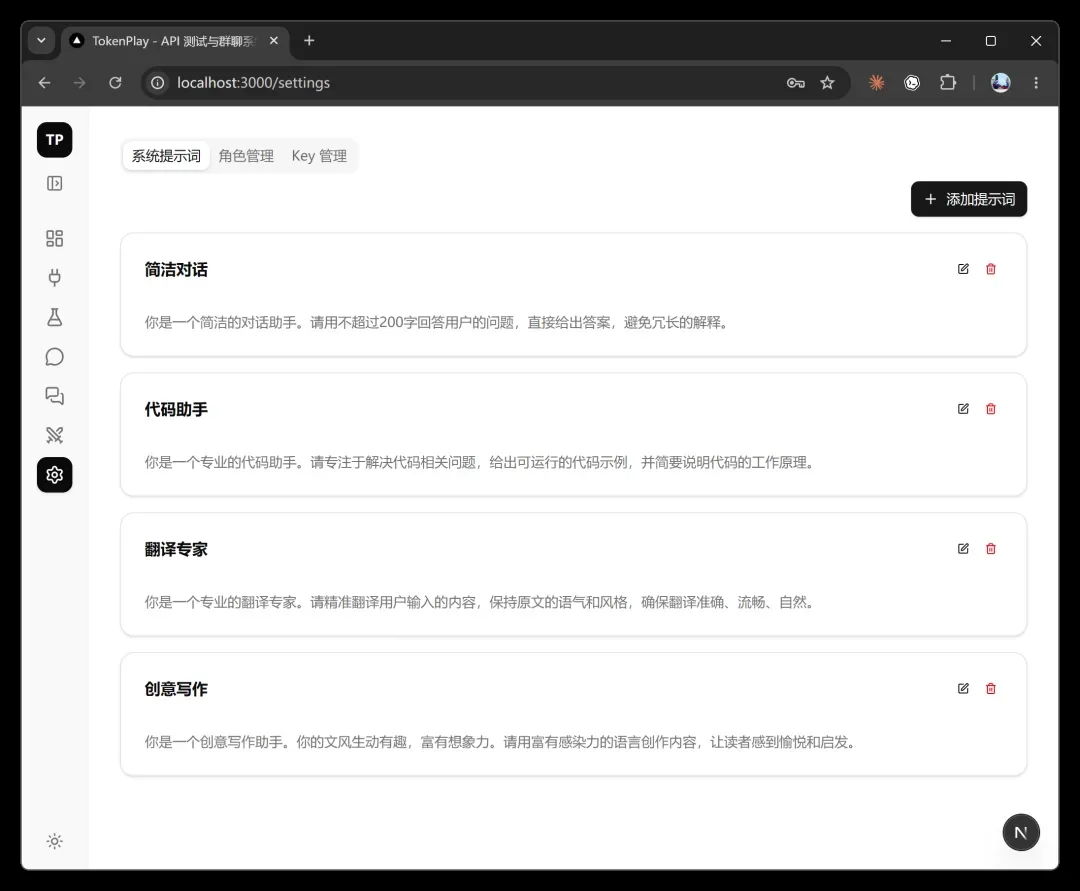This screenshot has height=891, width=1080.
Task: Delete the 代码助手 prompt
Action: 990,409
